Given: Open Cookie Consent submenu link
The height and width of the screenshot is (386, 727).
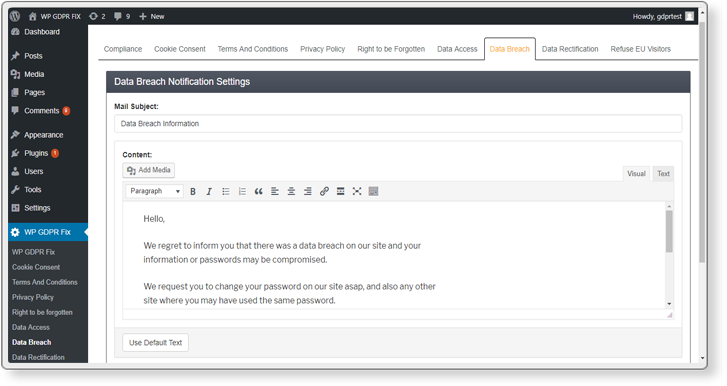Looking at the screenshot, I should tap(36, 267).
